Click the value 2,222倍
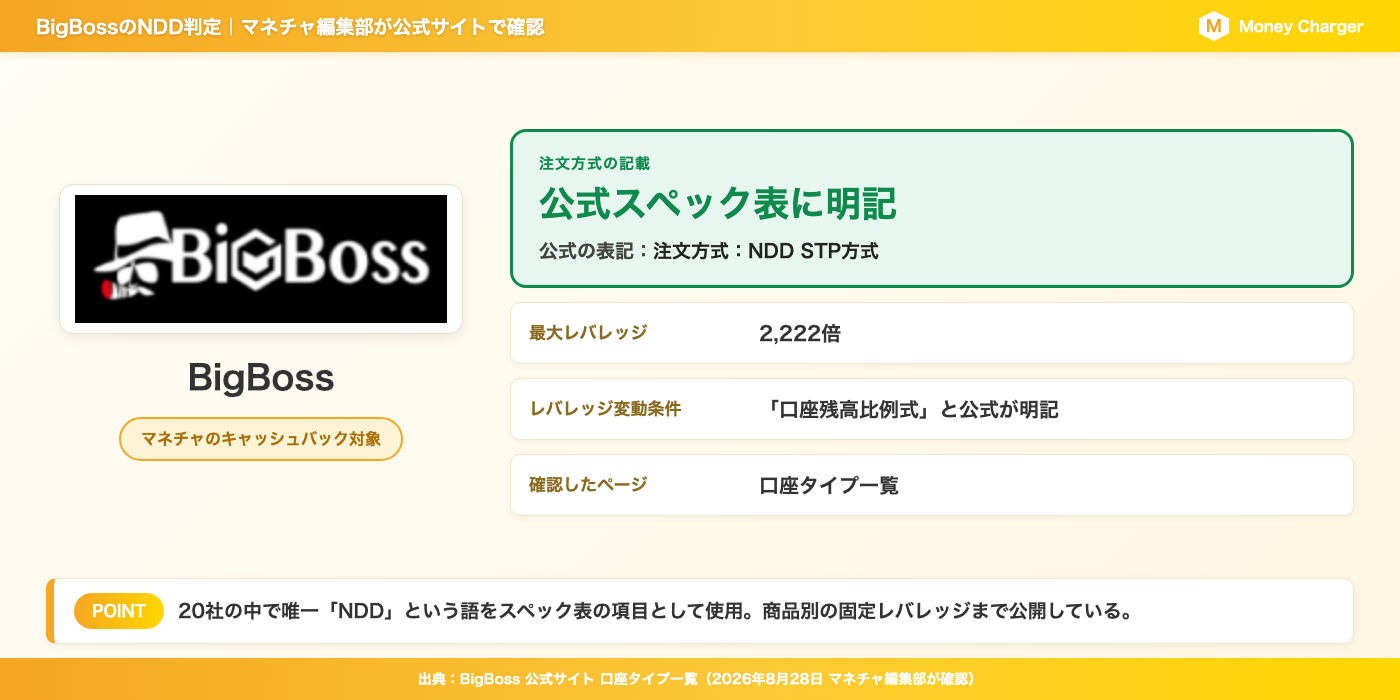 tap(800, 334)
